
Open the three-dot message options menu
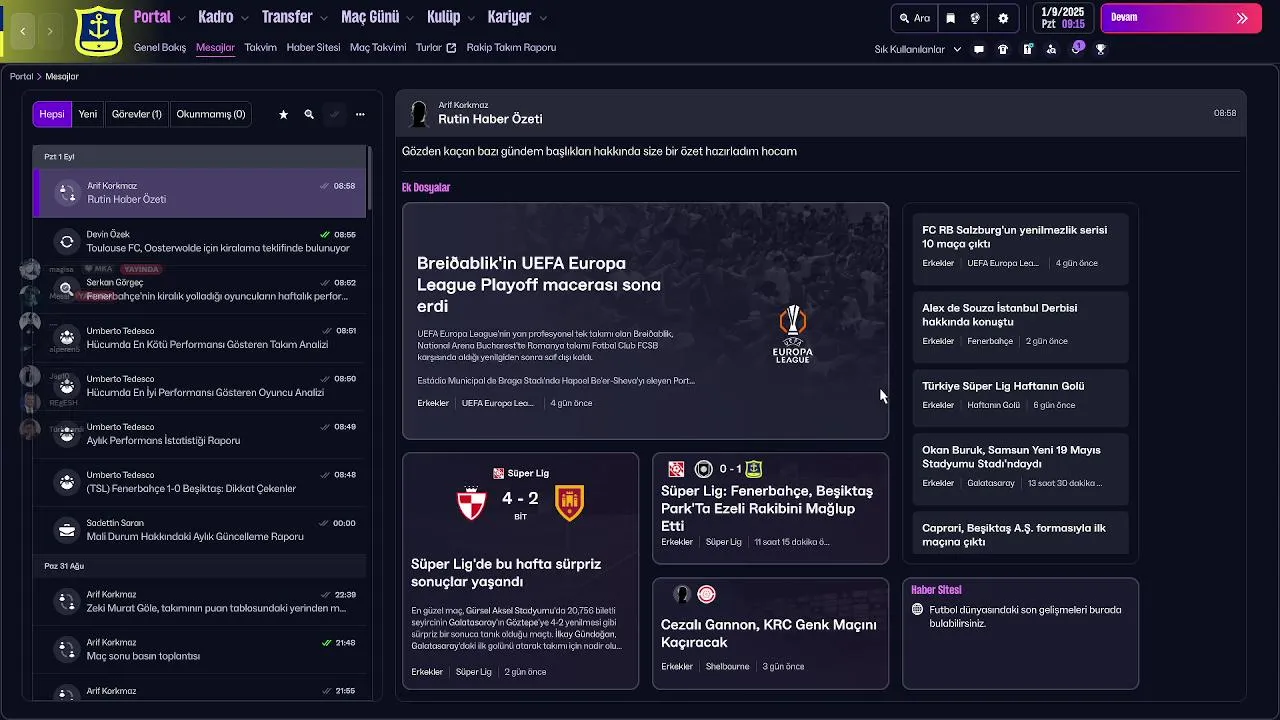pos(360,115)
